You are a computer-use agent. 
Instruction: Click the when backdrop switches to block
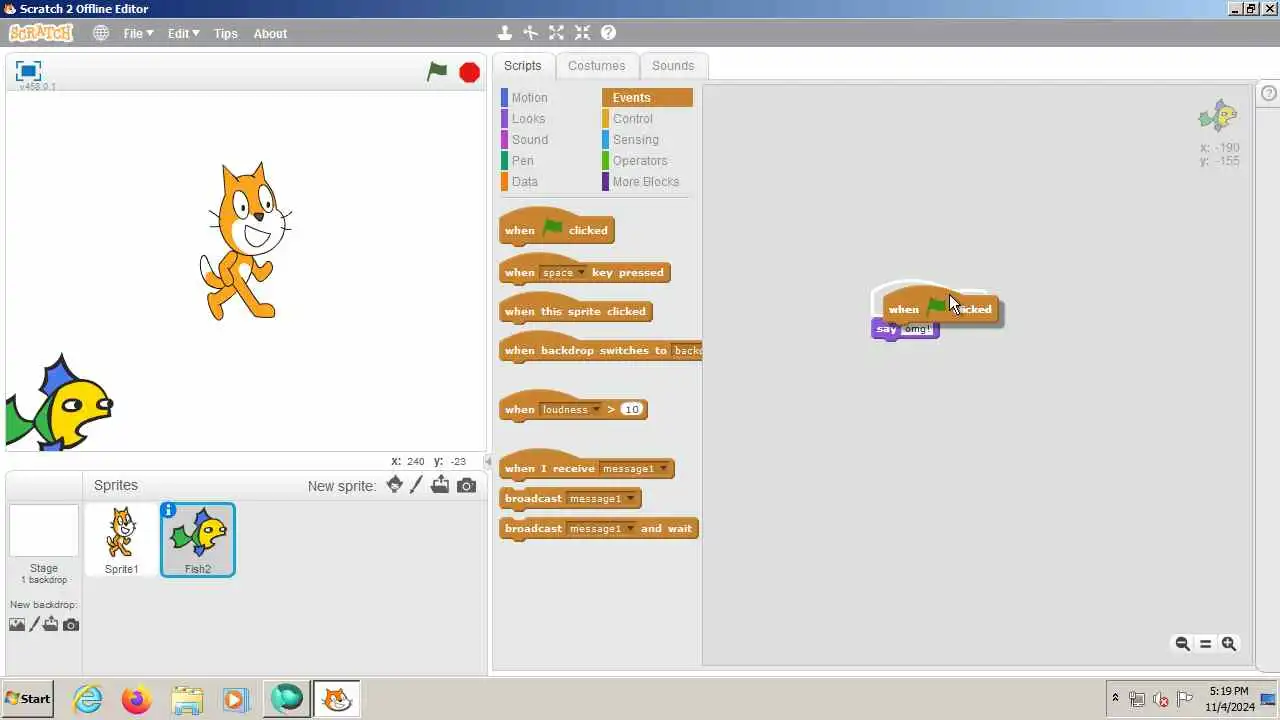click(600, 350)
